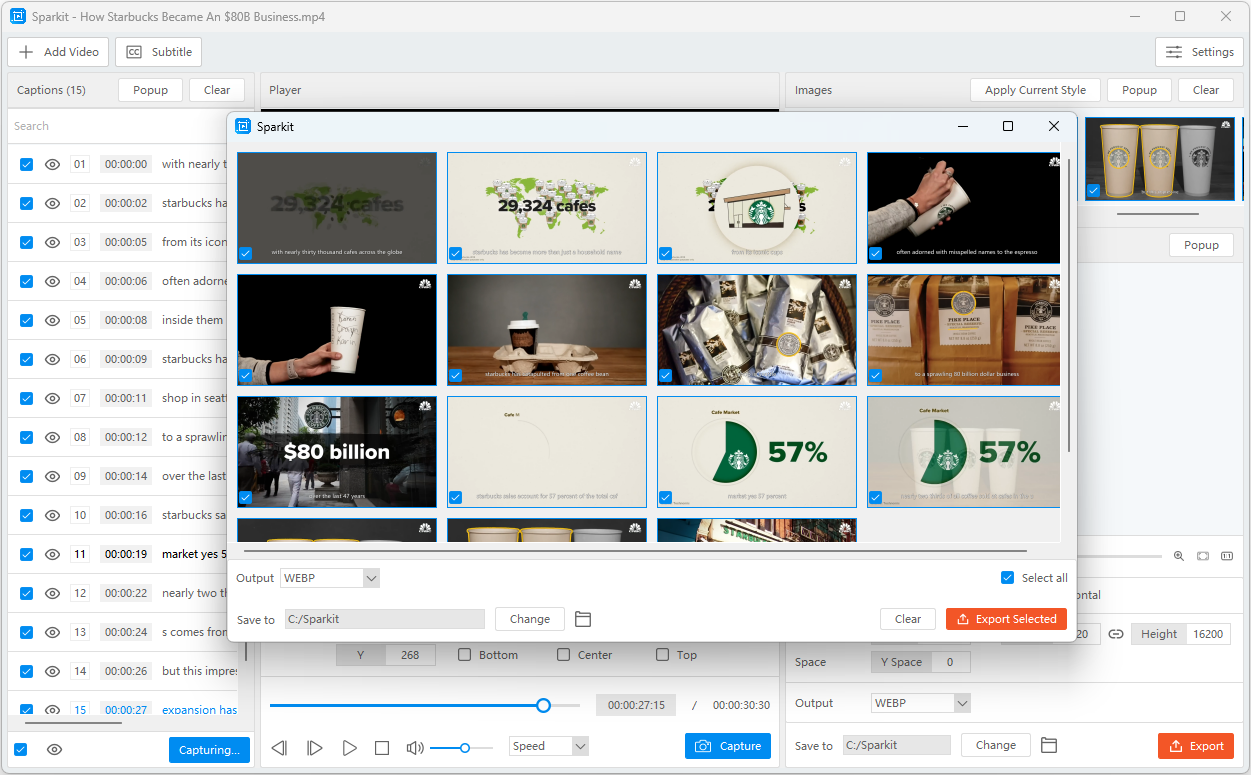Click Change next to dialog save path

click(530, 619)
